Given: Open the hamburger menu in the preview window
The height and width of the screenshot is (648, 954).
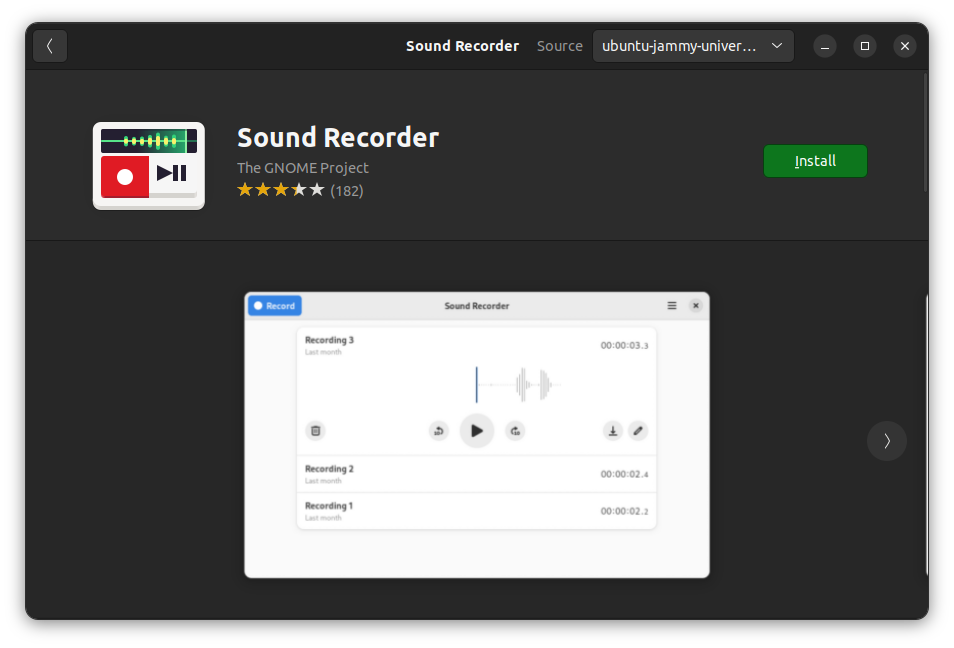Looking at the screenshot, I should click(671, 306).
